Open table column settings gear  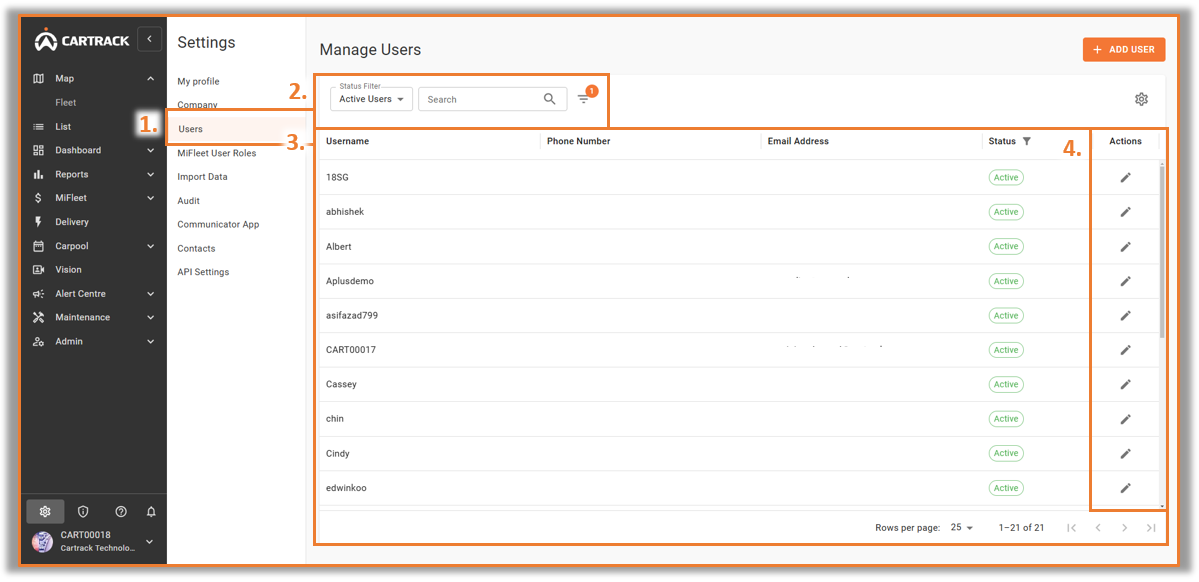[1142, 99]
